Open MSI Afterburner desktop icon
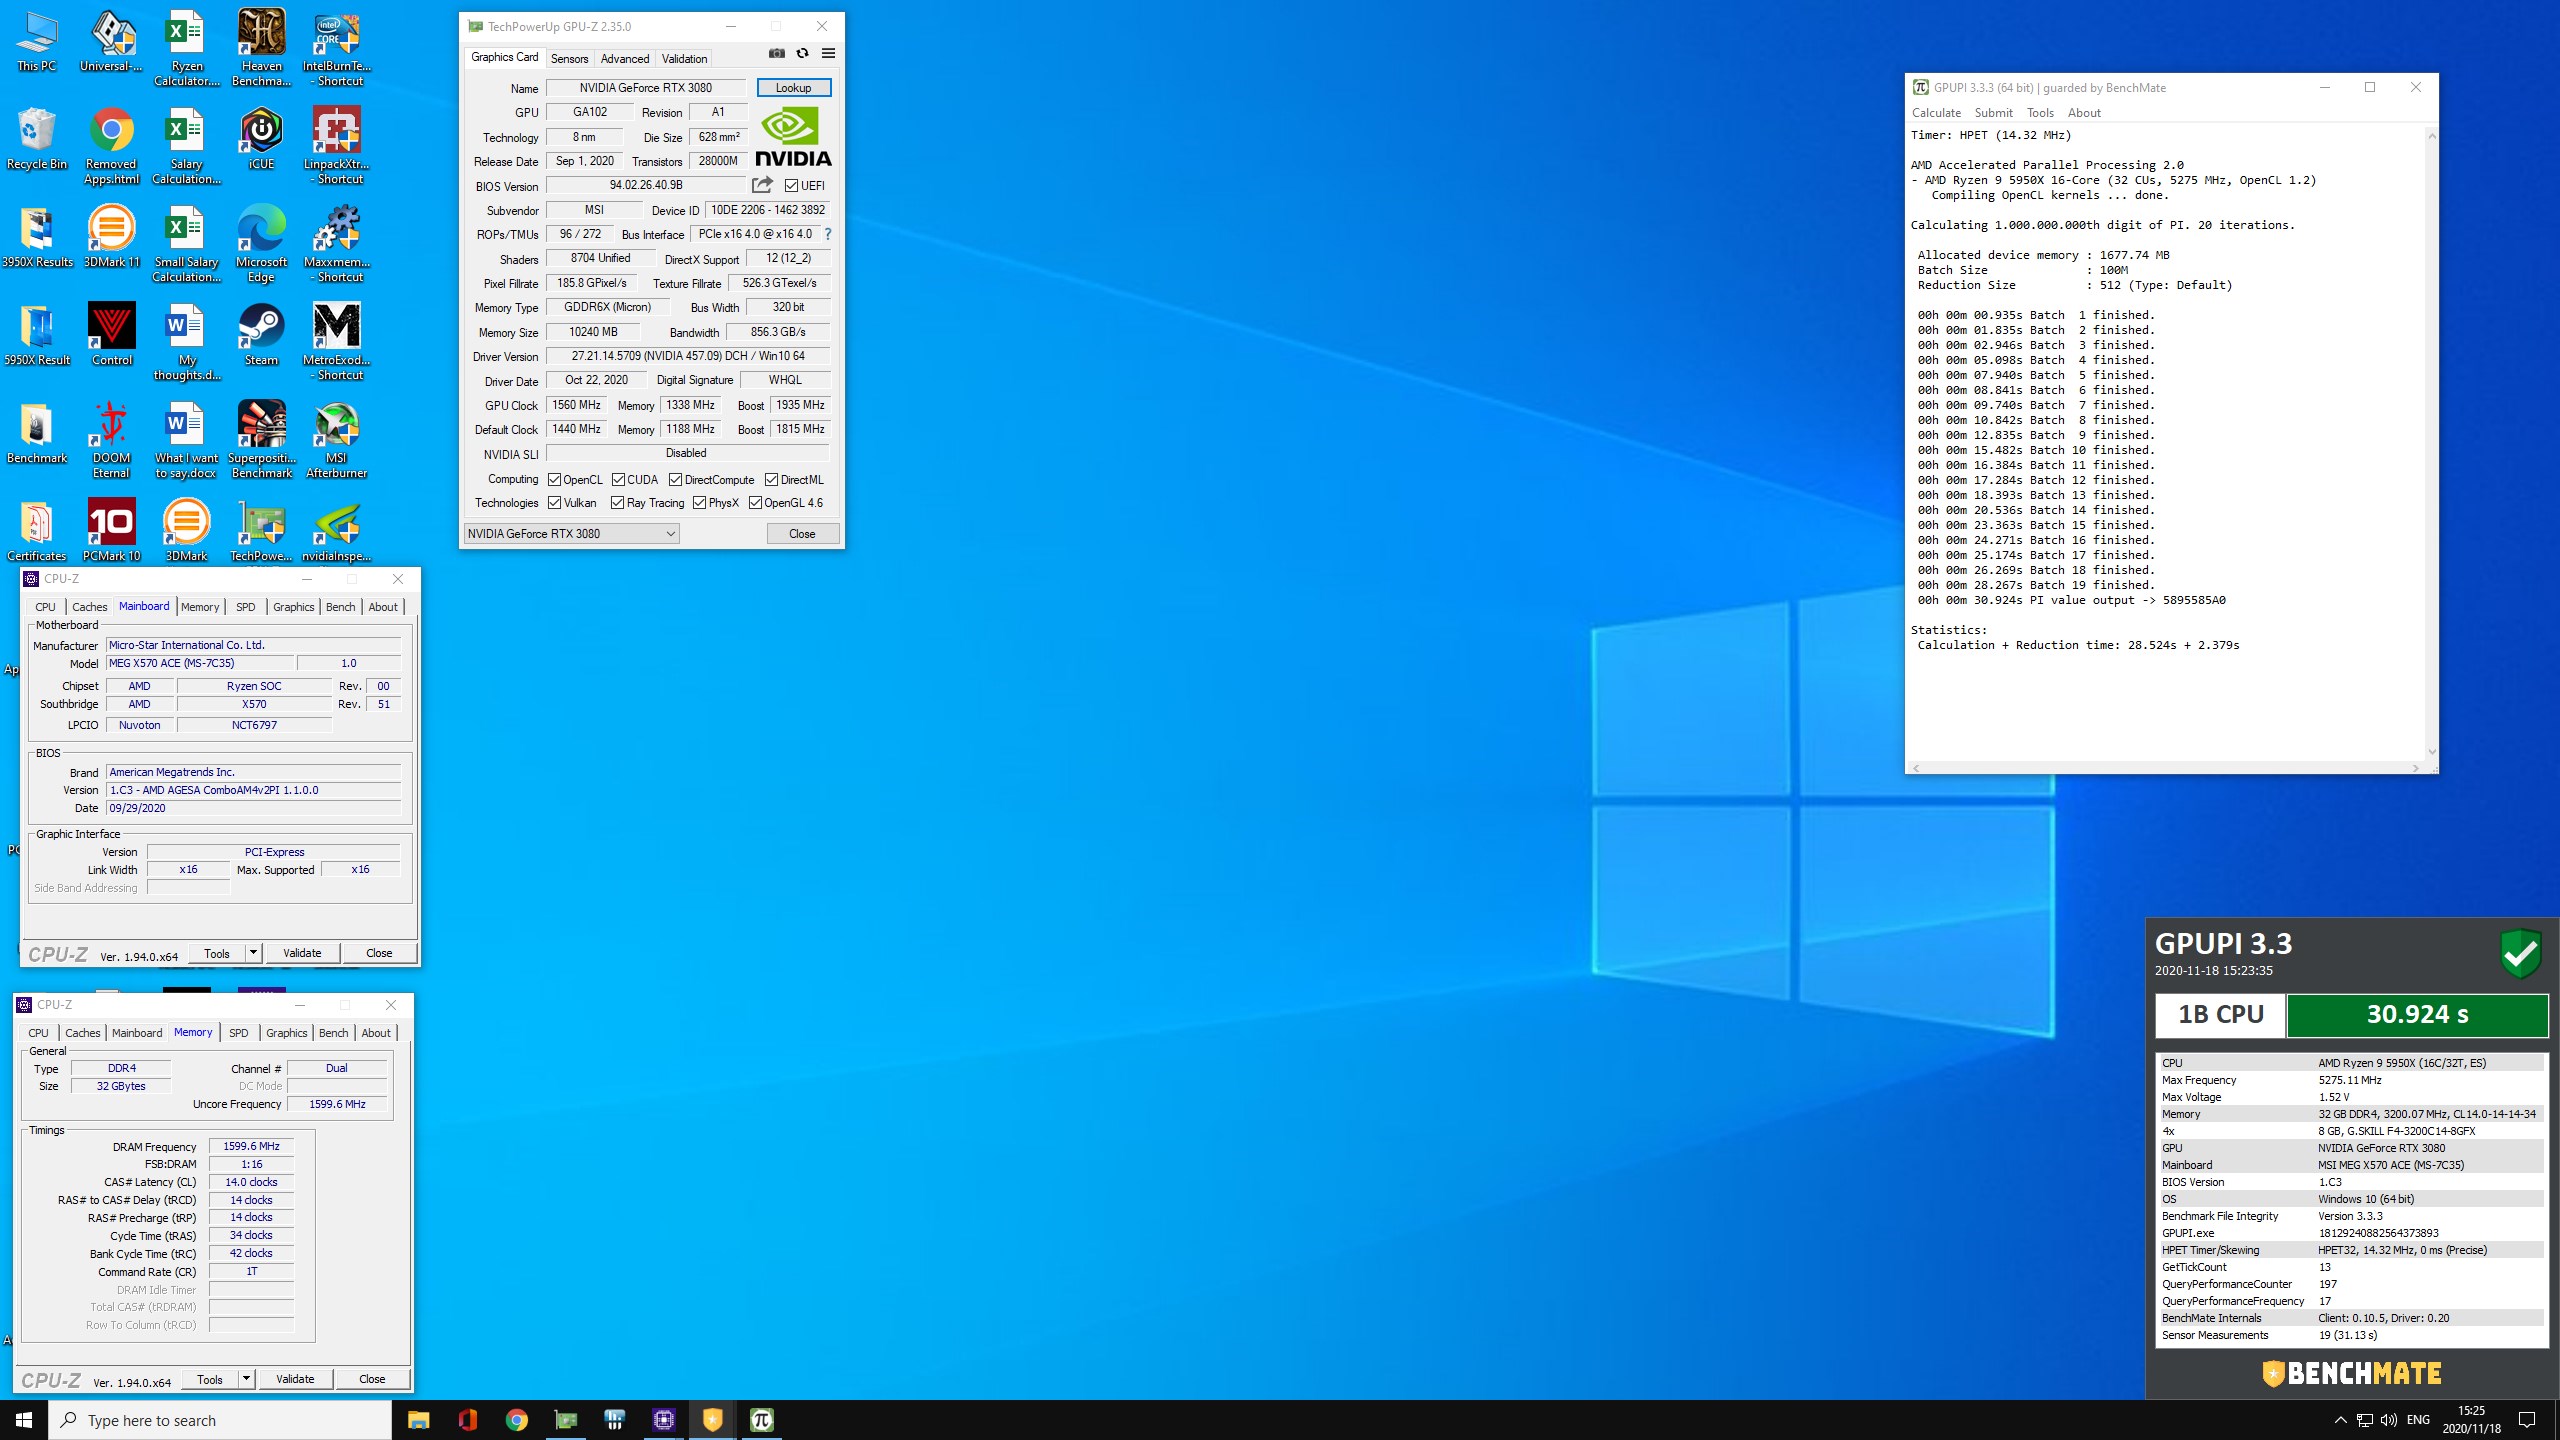The height and width of the screenshot is (1440, 2560). (x=336, y=439)
